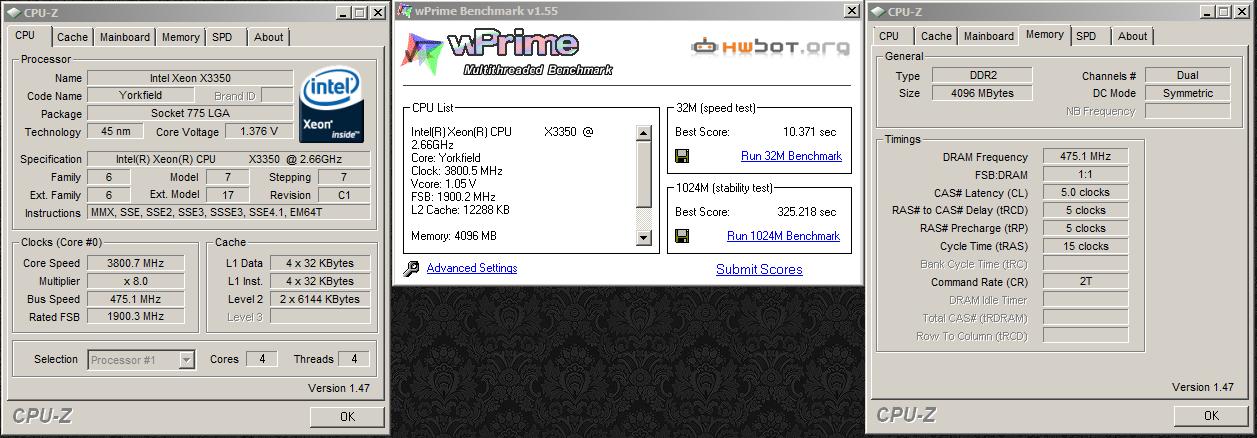Open the Memory tab in left CPU-Z
Image resolution: width=1257 pixels, height=438 pixels.
(180, 37)
